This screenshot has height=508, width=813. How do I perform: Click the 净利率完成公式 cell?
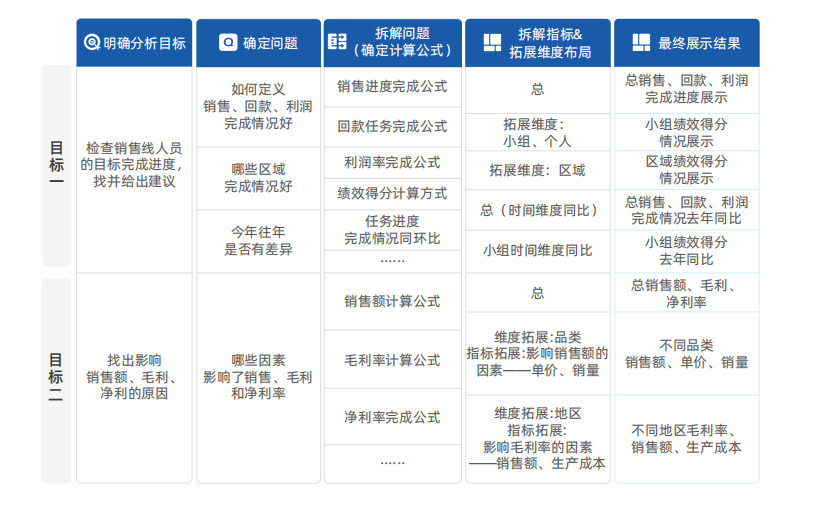pos(393,417)
